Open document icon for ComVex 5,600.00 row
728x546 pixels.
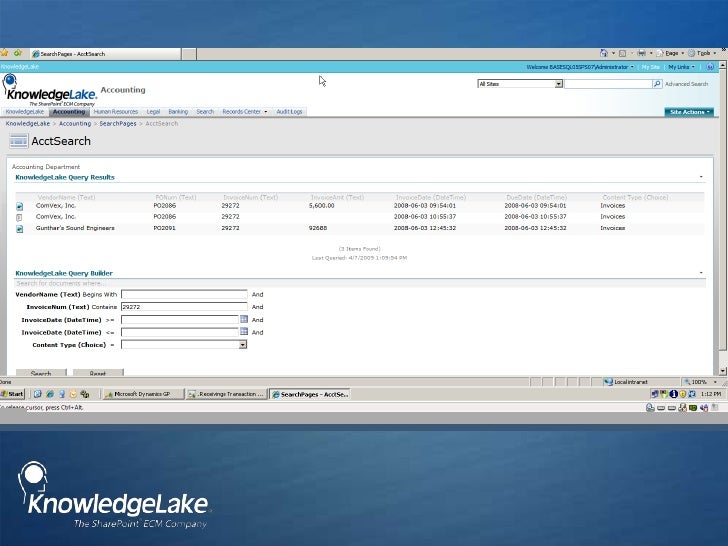click(20, 206)
